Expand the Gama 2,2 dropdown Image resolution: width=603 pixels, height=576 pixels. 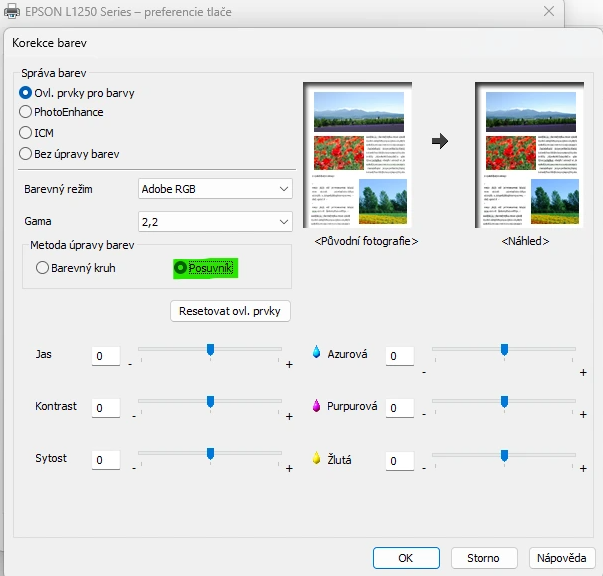[215, 221]
